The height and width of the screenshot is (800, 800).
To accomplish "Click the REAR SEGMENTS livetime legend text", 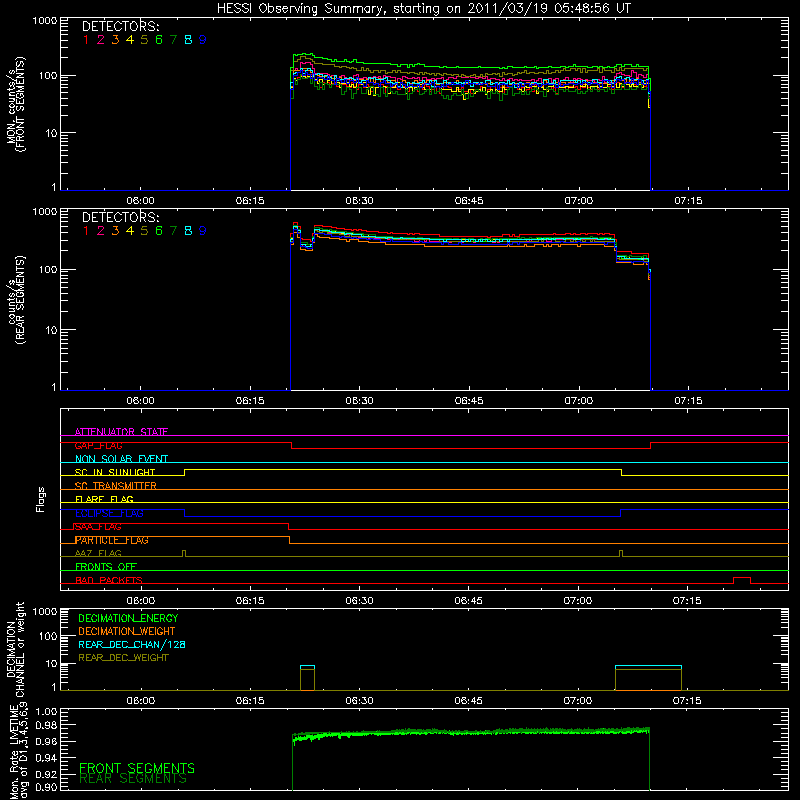I will (x=133, y=779).
